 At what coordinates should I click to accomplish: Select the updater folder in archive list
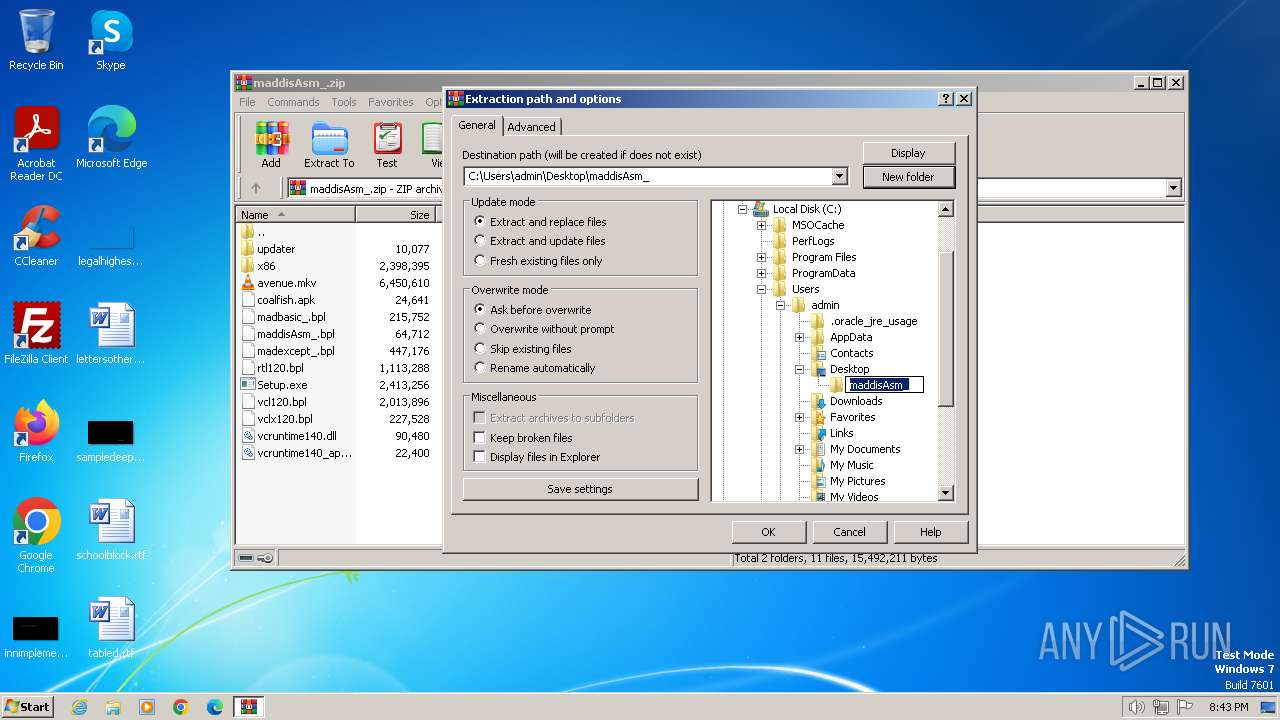click(276, 249)
